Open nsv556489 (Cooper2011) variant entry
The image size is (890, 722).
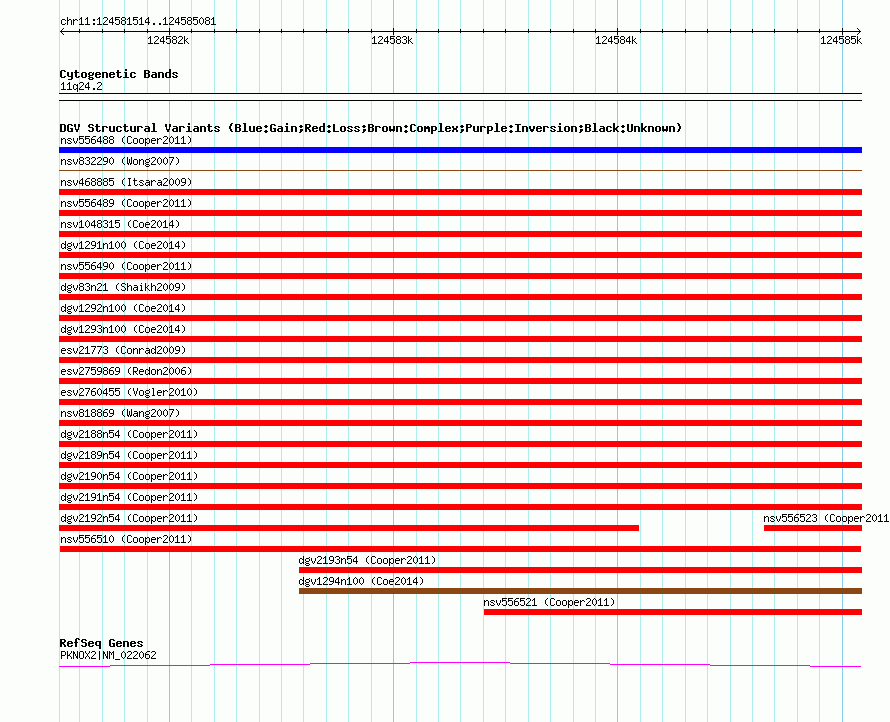click(126, 203)
